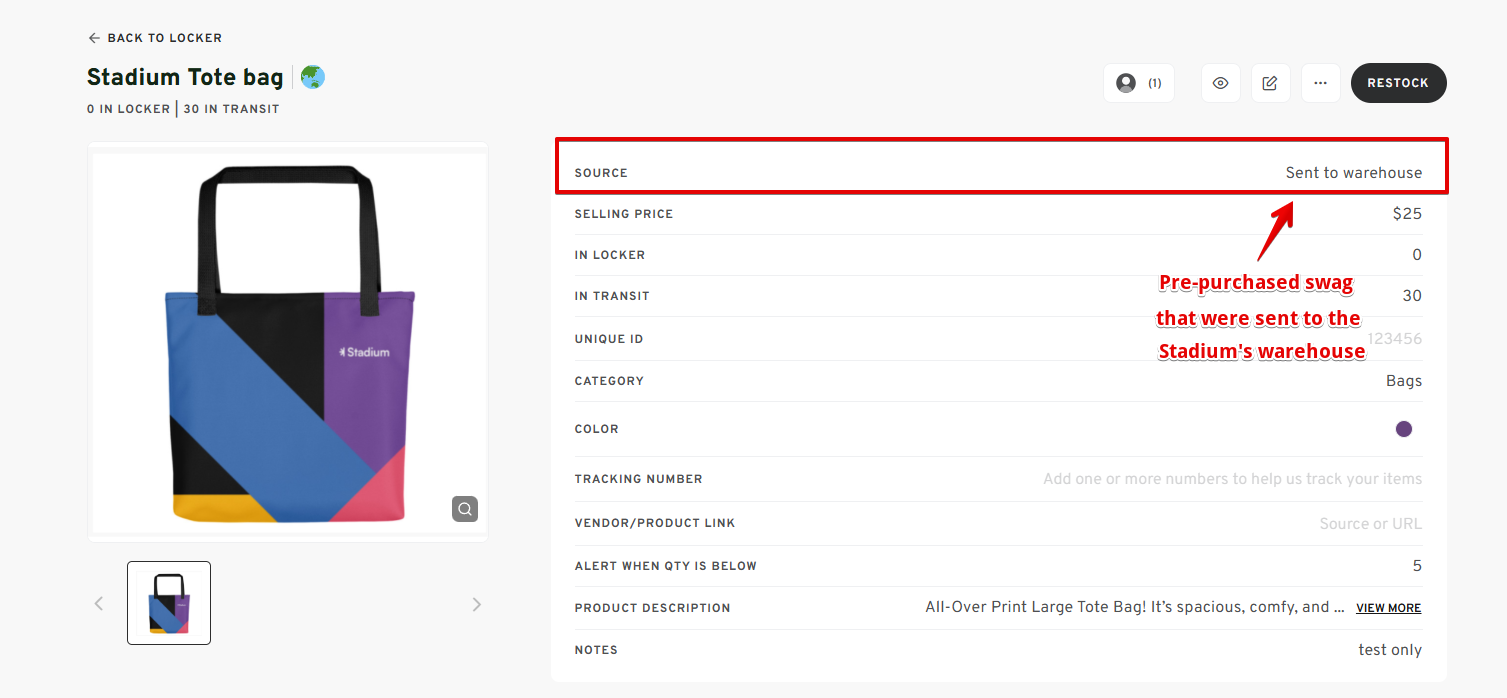Click the In Locker value 0
Screen dimensions: 1507x698
point(1417,255)
